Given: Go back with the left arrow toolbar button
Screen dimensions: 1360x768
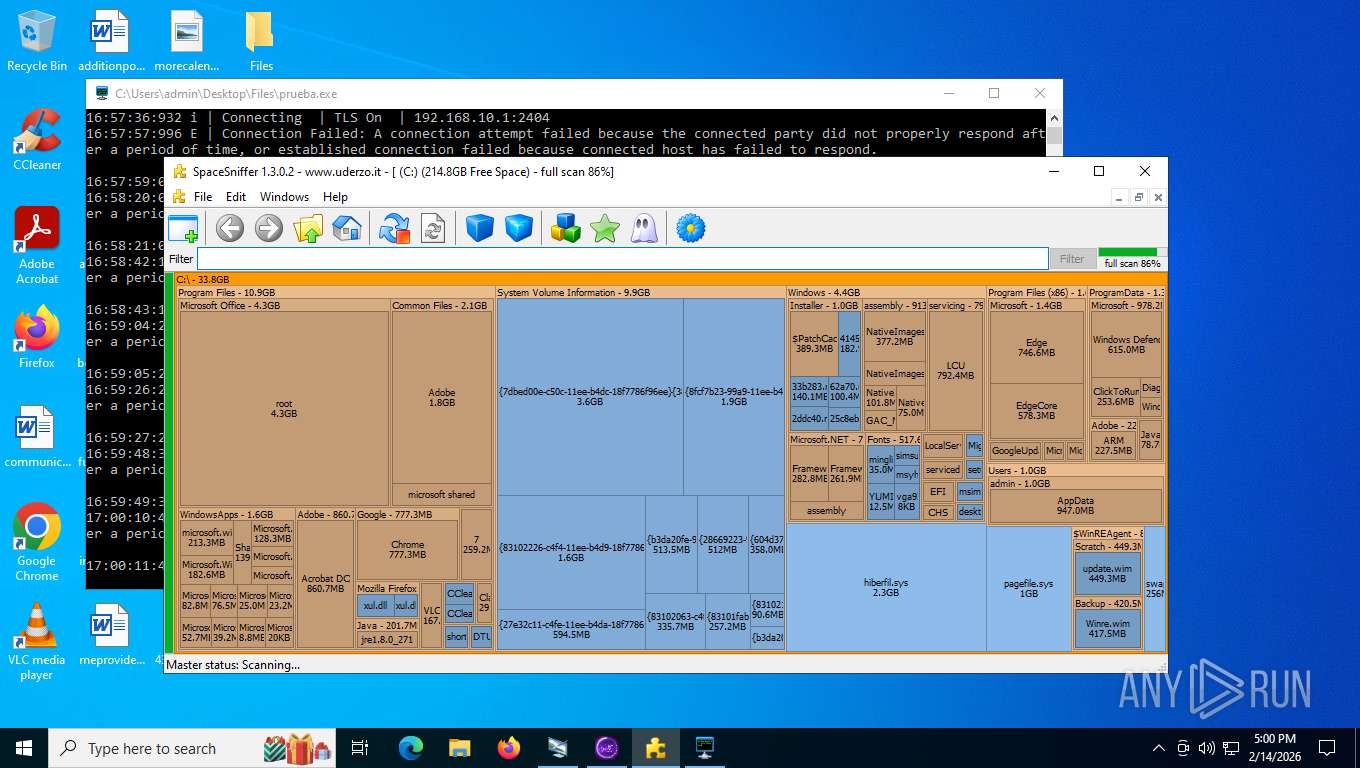Looking at the screenshot, I should point(230,228).
